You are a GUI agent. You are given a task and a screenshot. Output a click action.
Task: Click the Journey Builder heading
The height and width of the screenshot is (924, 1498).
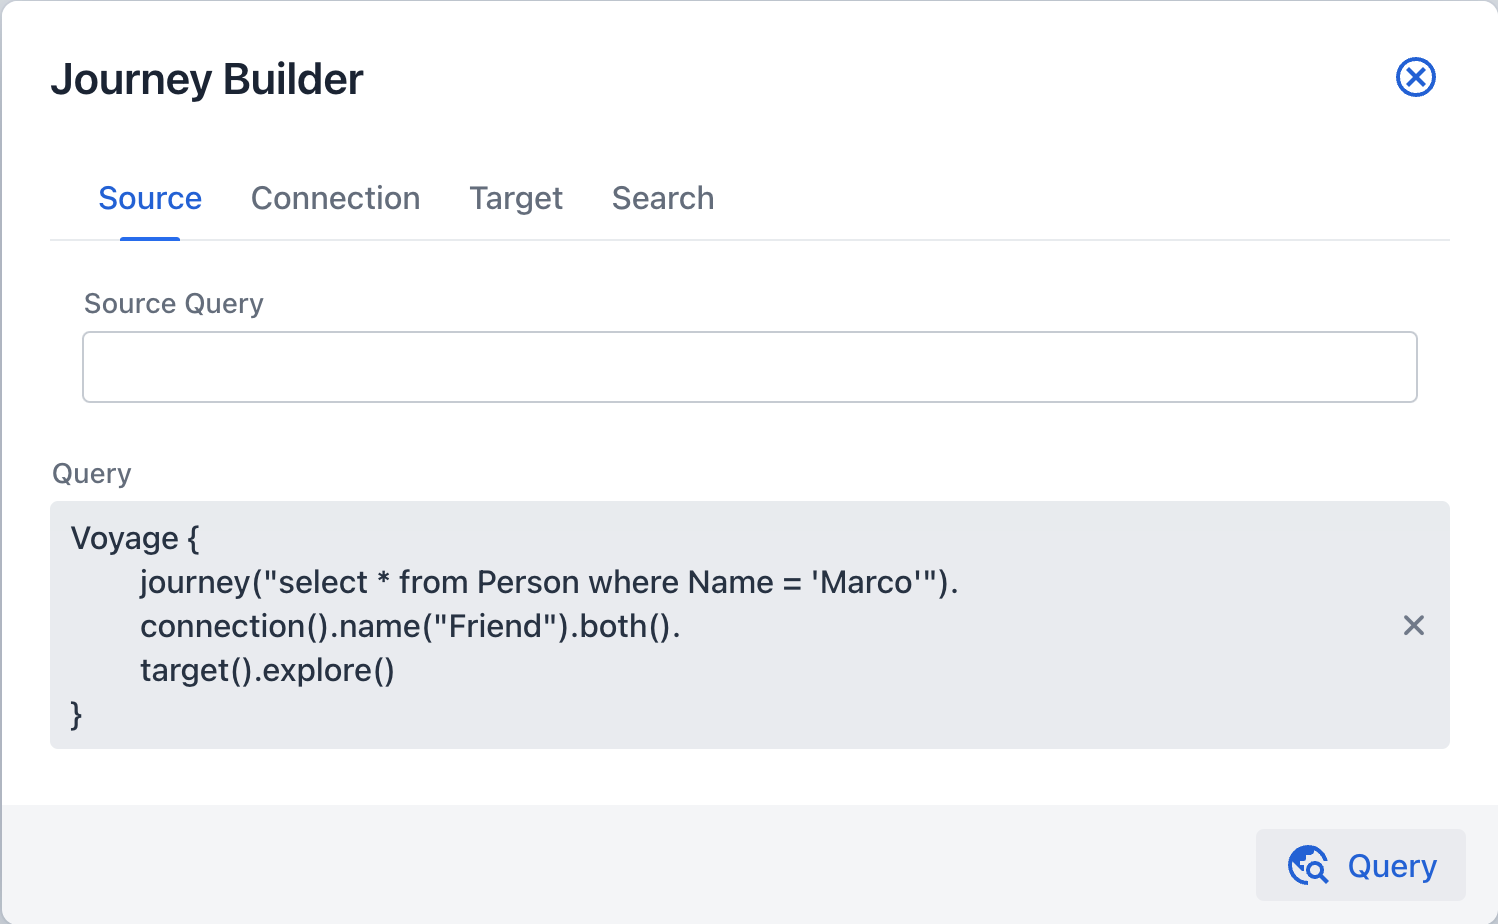coord(207,79)
